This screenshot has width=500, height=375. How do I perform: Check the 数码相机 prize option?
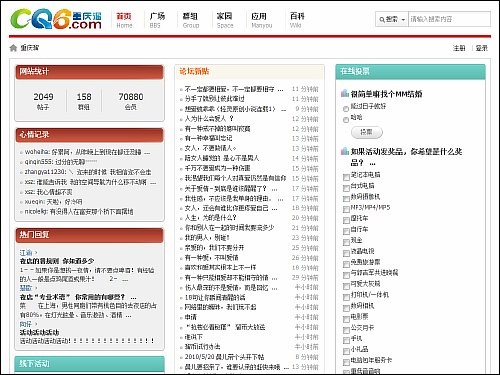[346, 308]
